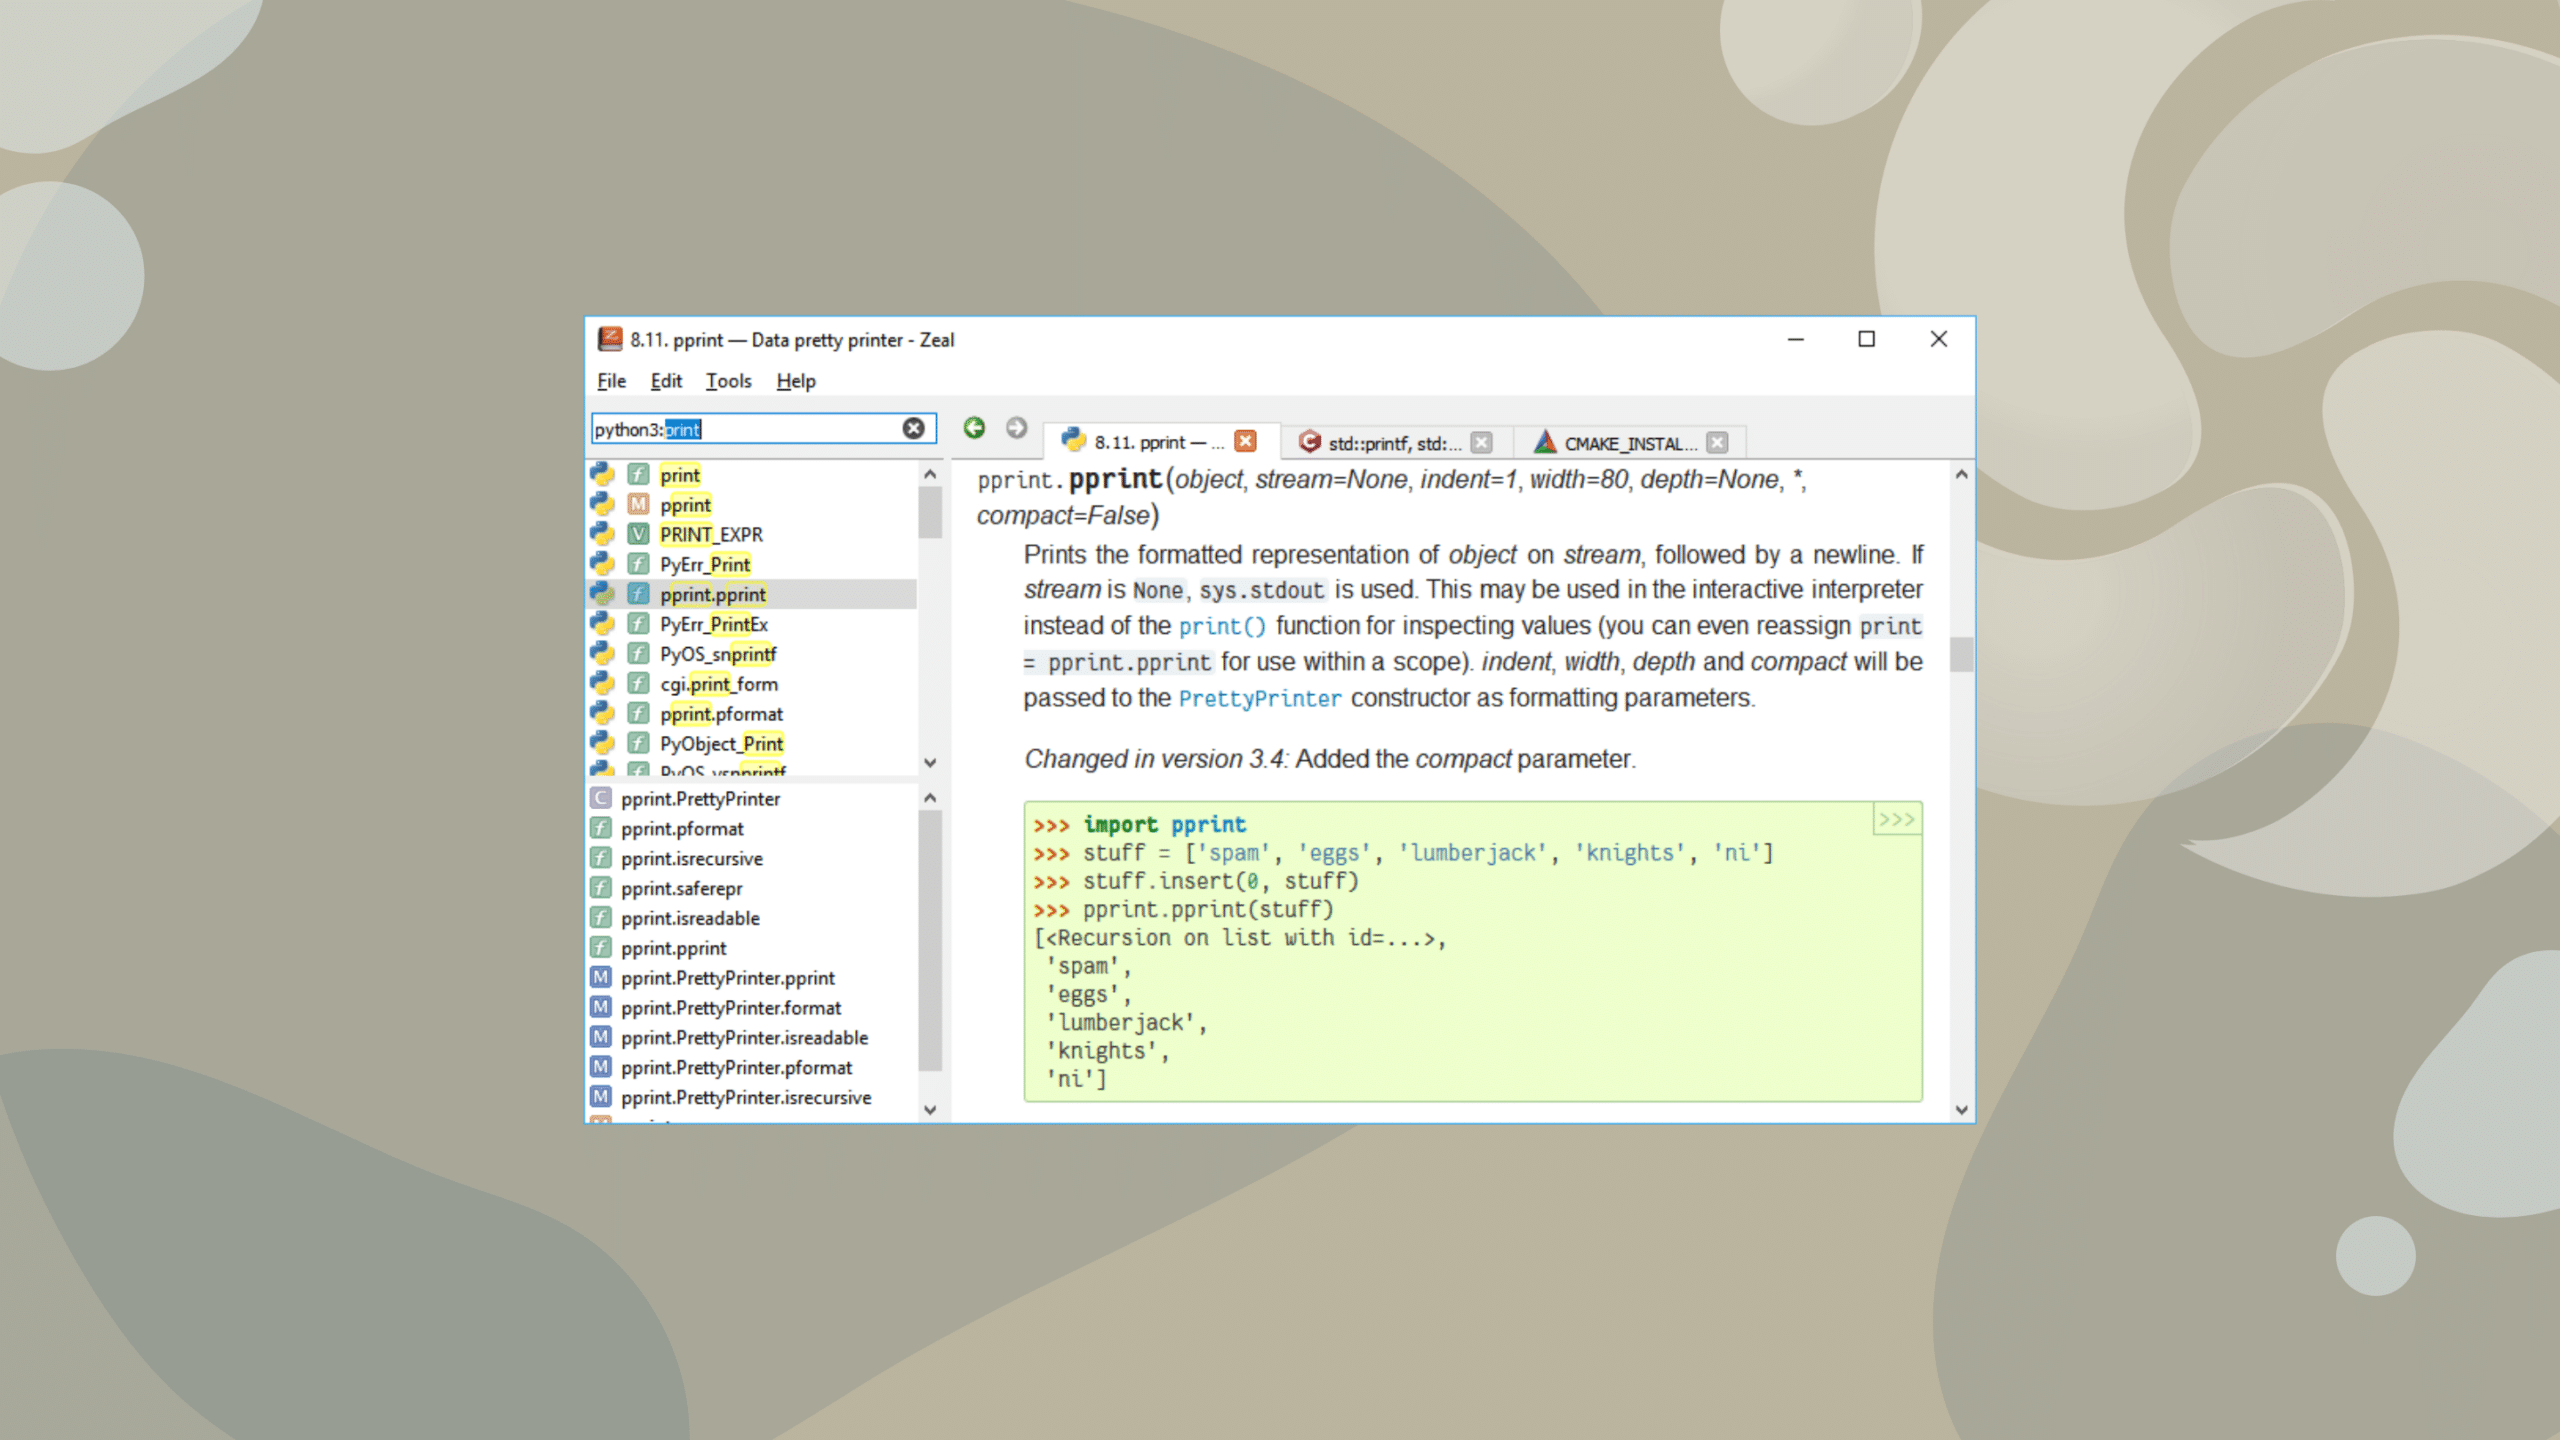Click Python docset icon beside print result

tap(602, 474)
